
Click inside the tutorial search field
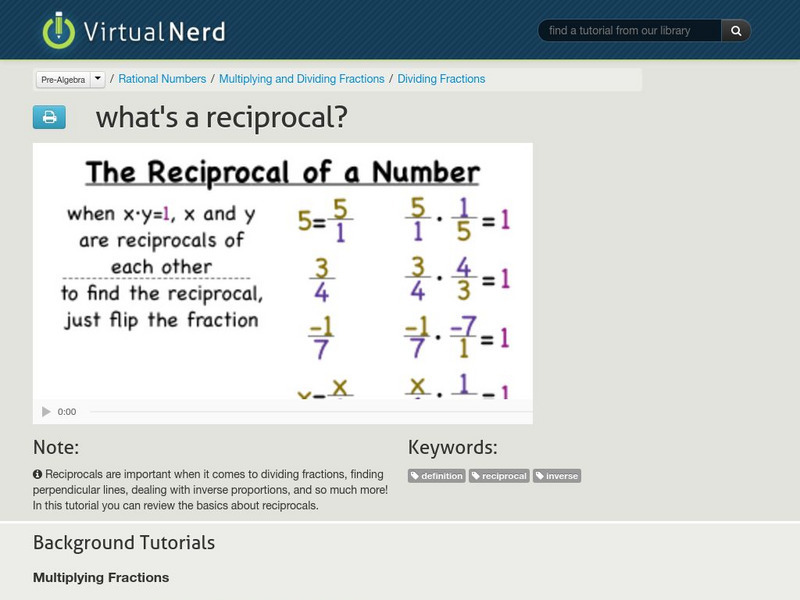click(x=630, y=30)
